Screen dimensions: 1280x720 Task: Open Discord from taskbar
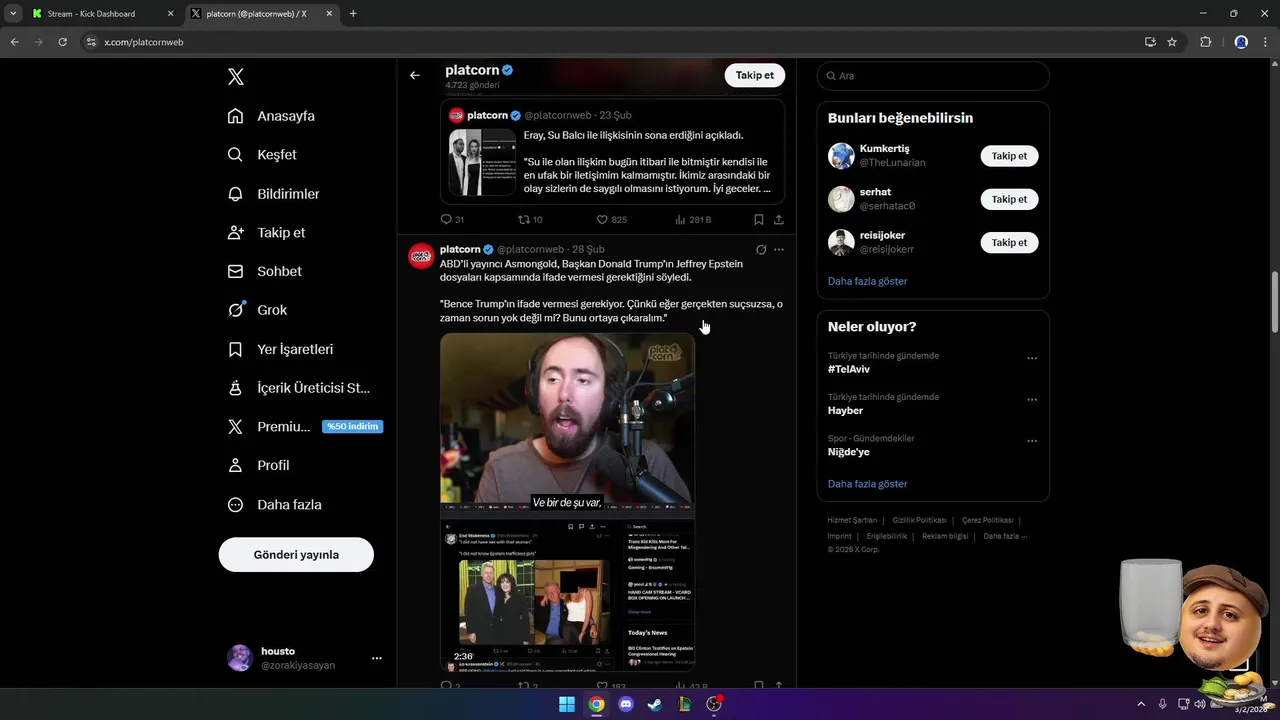pos(626,704)
